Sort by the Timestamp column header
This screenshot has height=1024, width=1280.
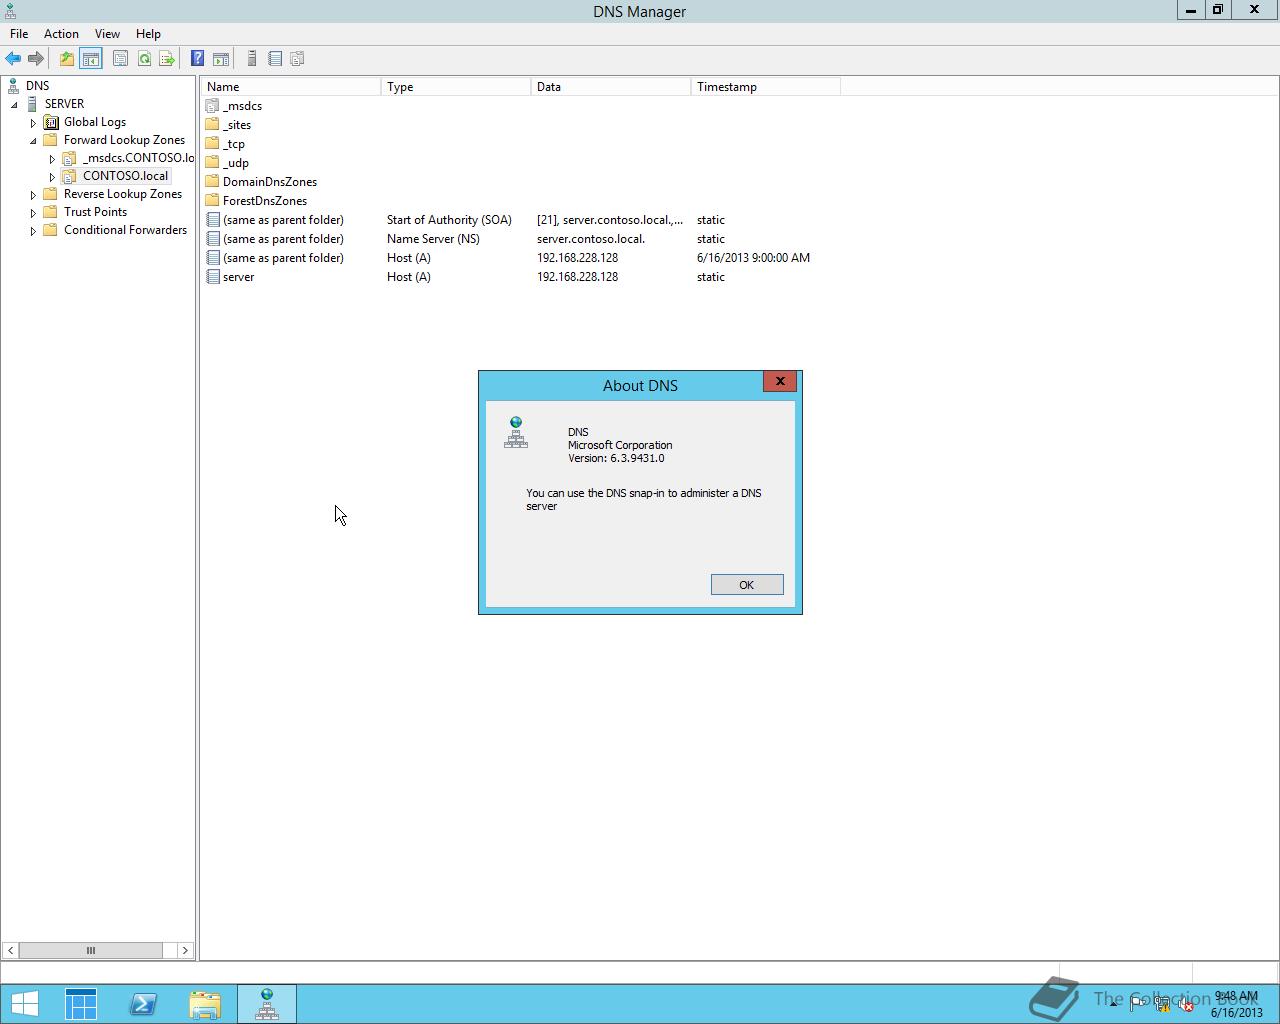point(766,87)
